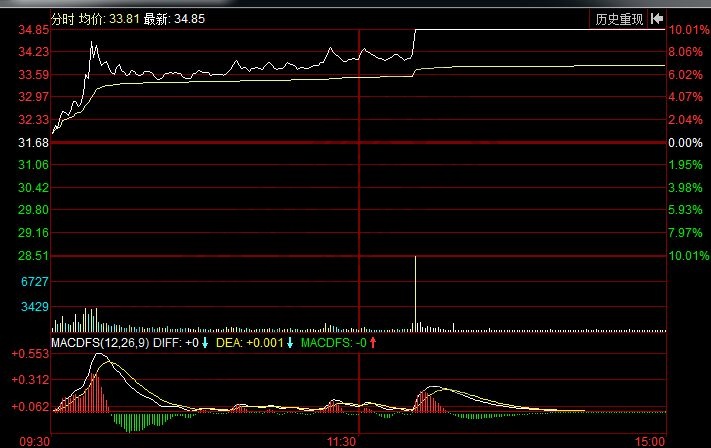Click the tallest white volume spike bar
The width and height of the screenshot is (711, 448).
tap(415, 290)
